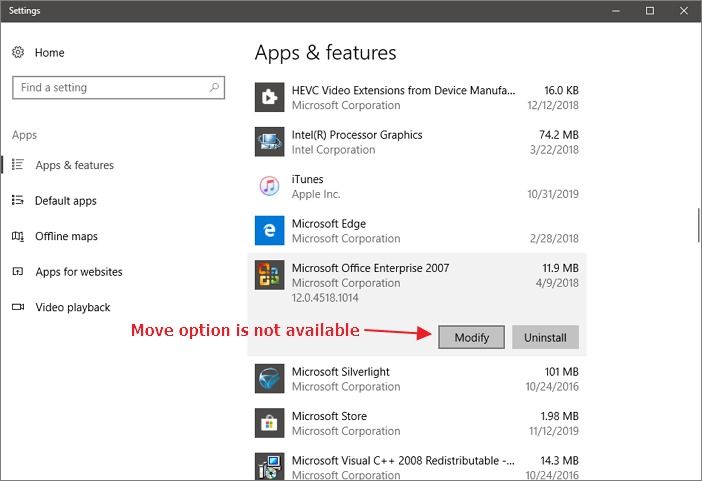Screen dimensions: 702x481
Task: Open Offline maps settings
Action: coord(66,237)
